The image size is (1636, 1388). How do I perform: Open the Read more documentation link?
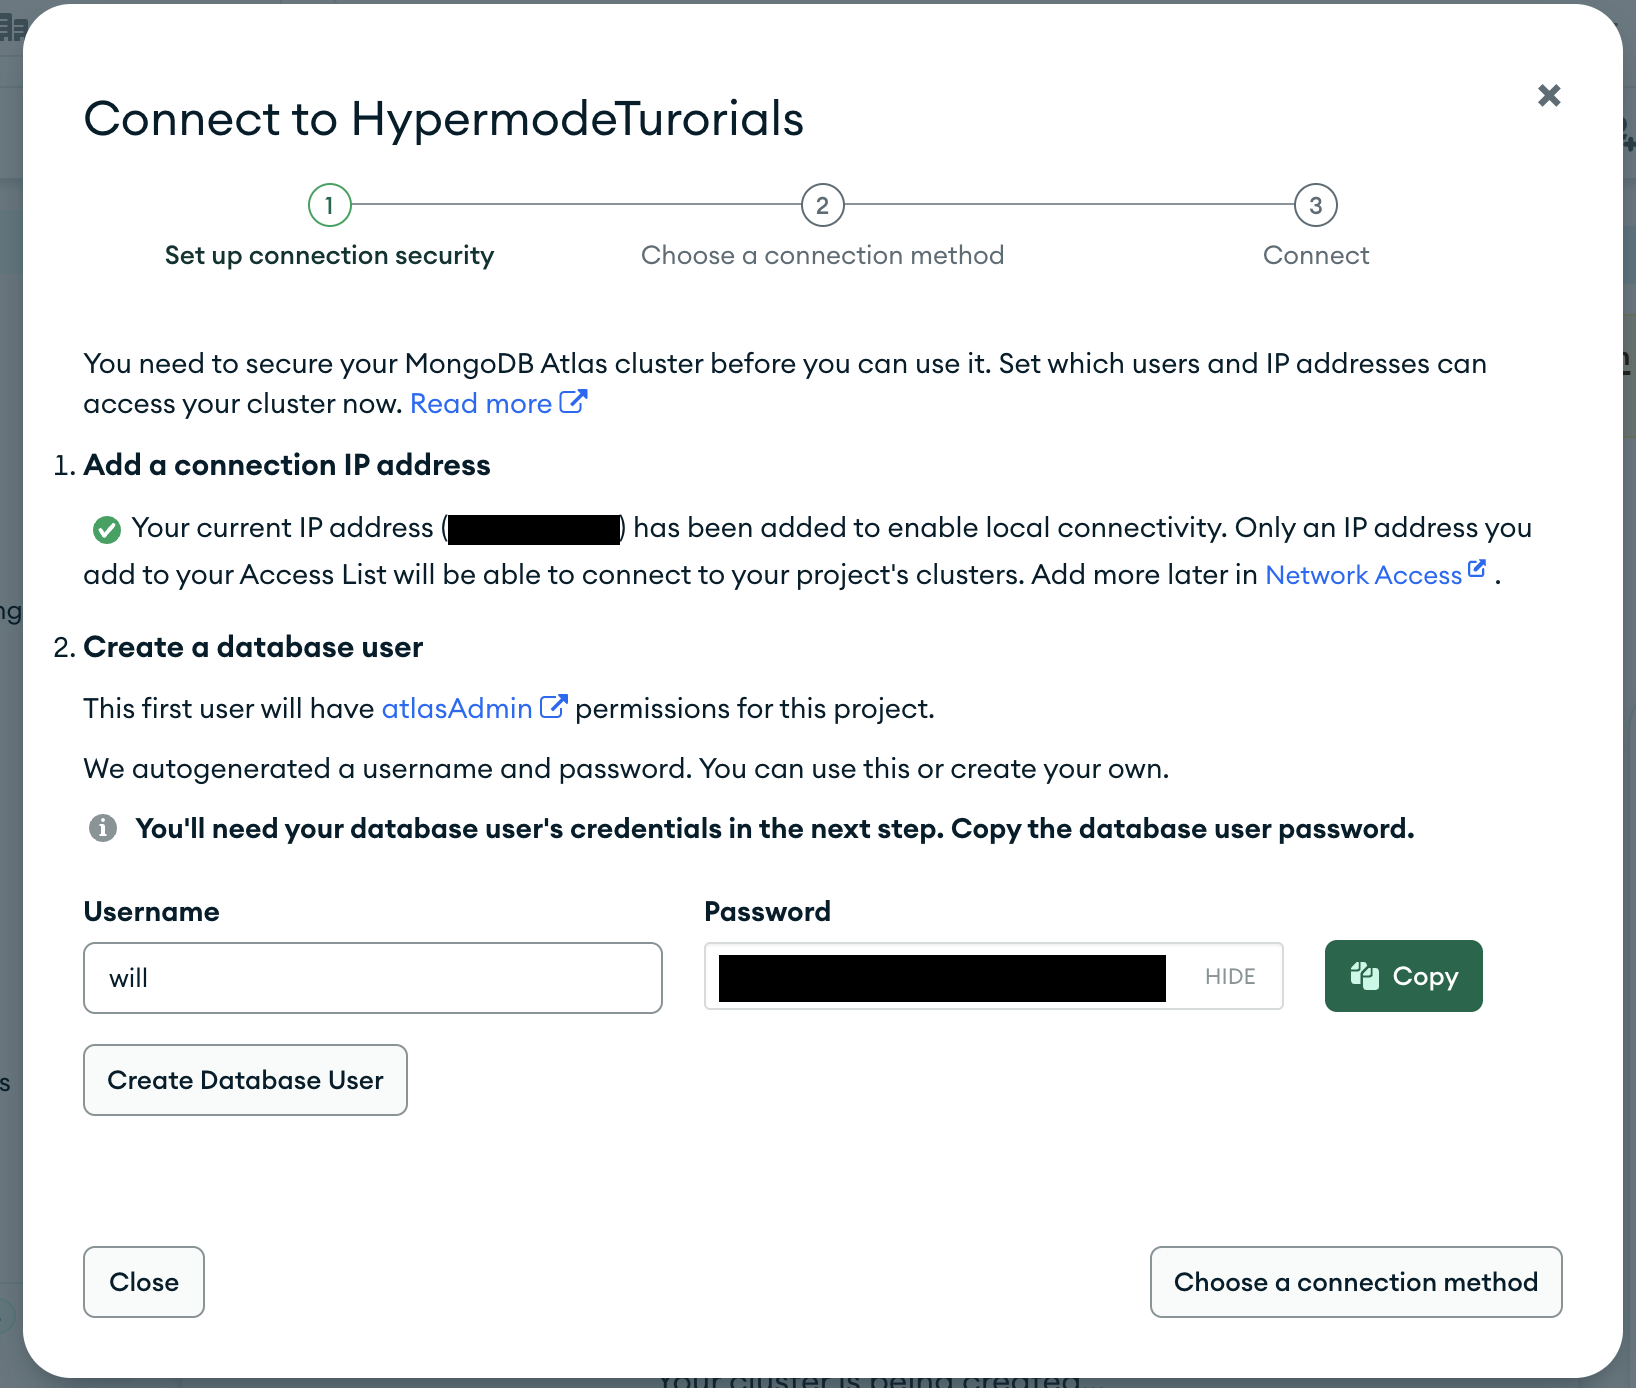(x=481, y=403)
